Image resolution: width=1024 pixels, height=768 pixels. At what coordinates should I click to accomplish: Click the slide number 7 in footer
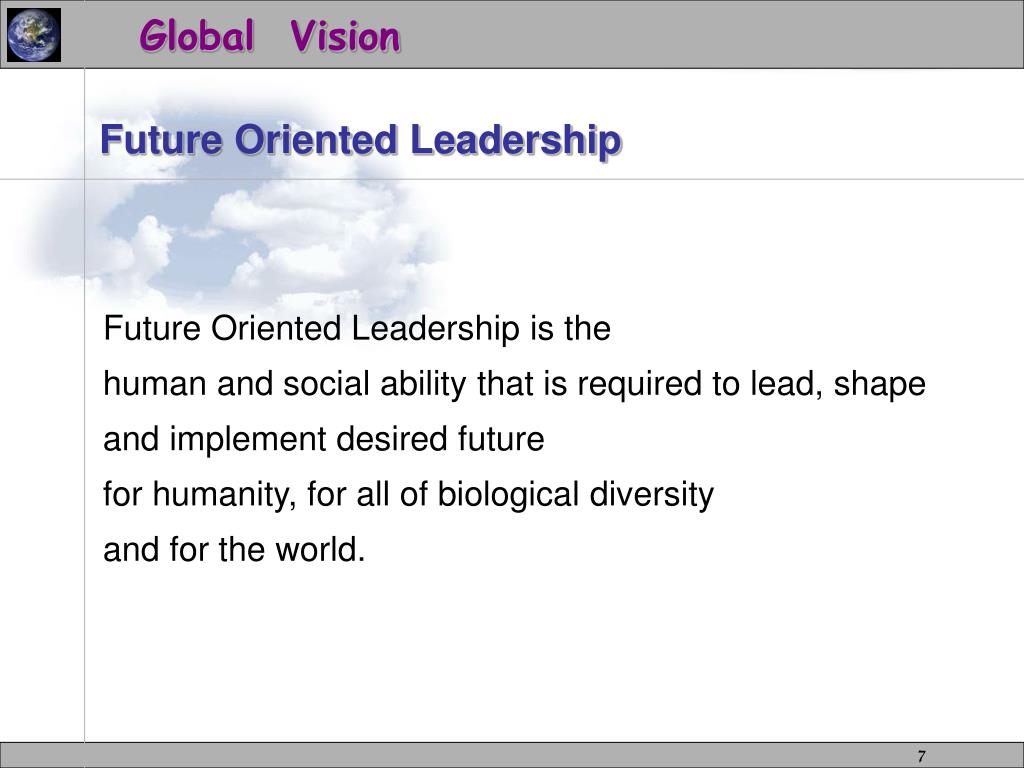pyautogui.click(x=921, y=756)
